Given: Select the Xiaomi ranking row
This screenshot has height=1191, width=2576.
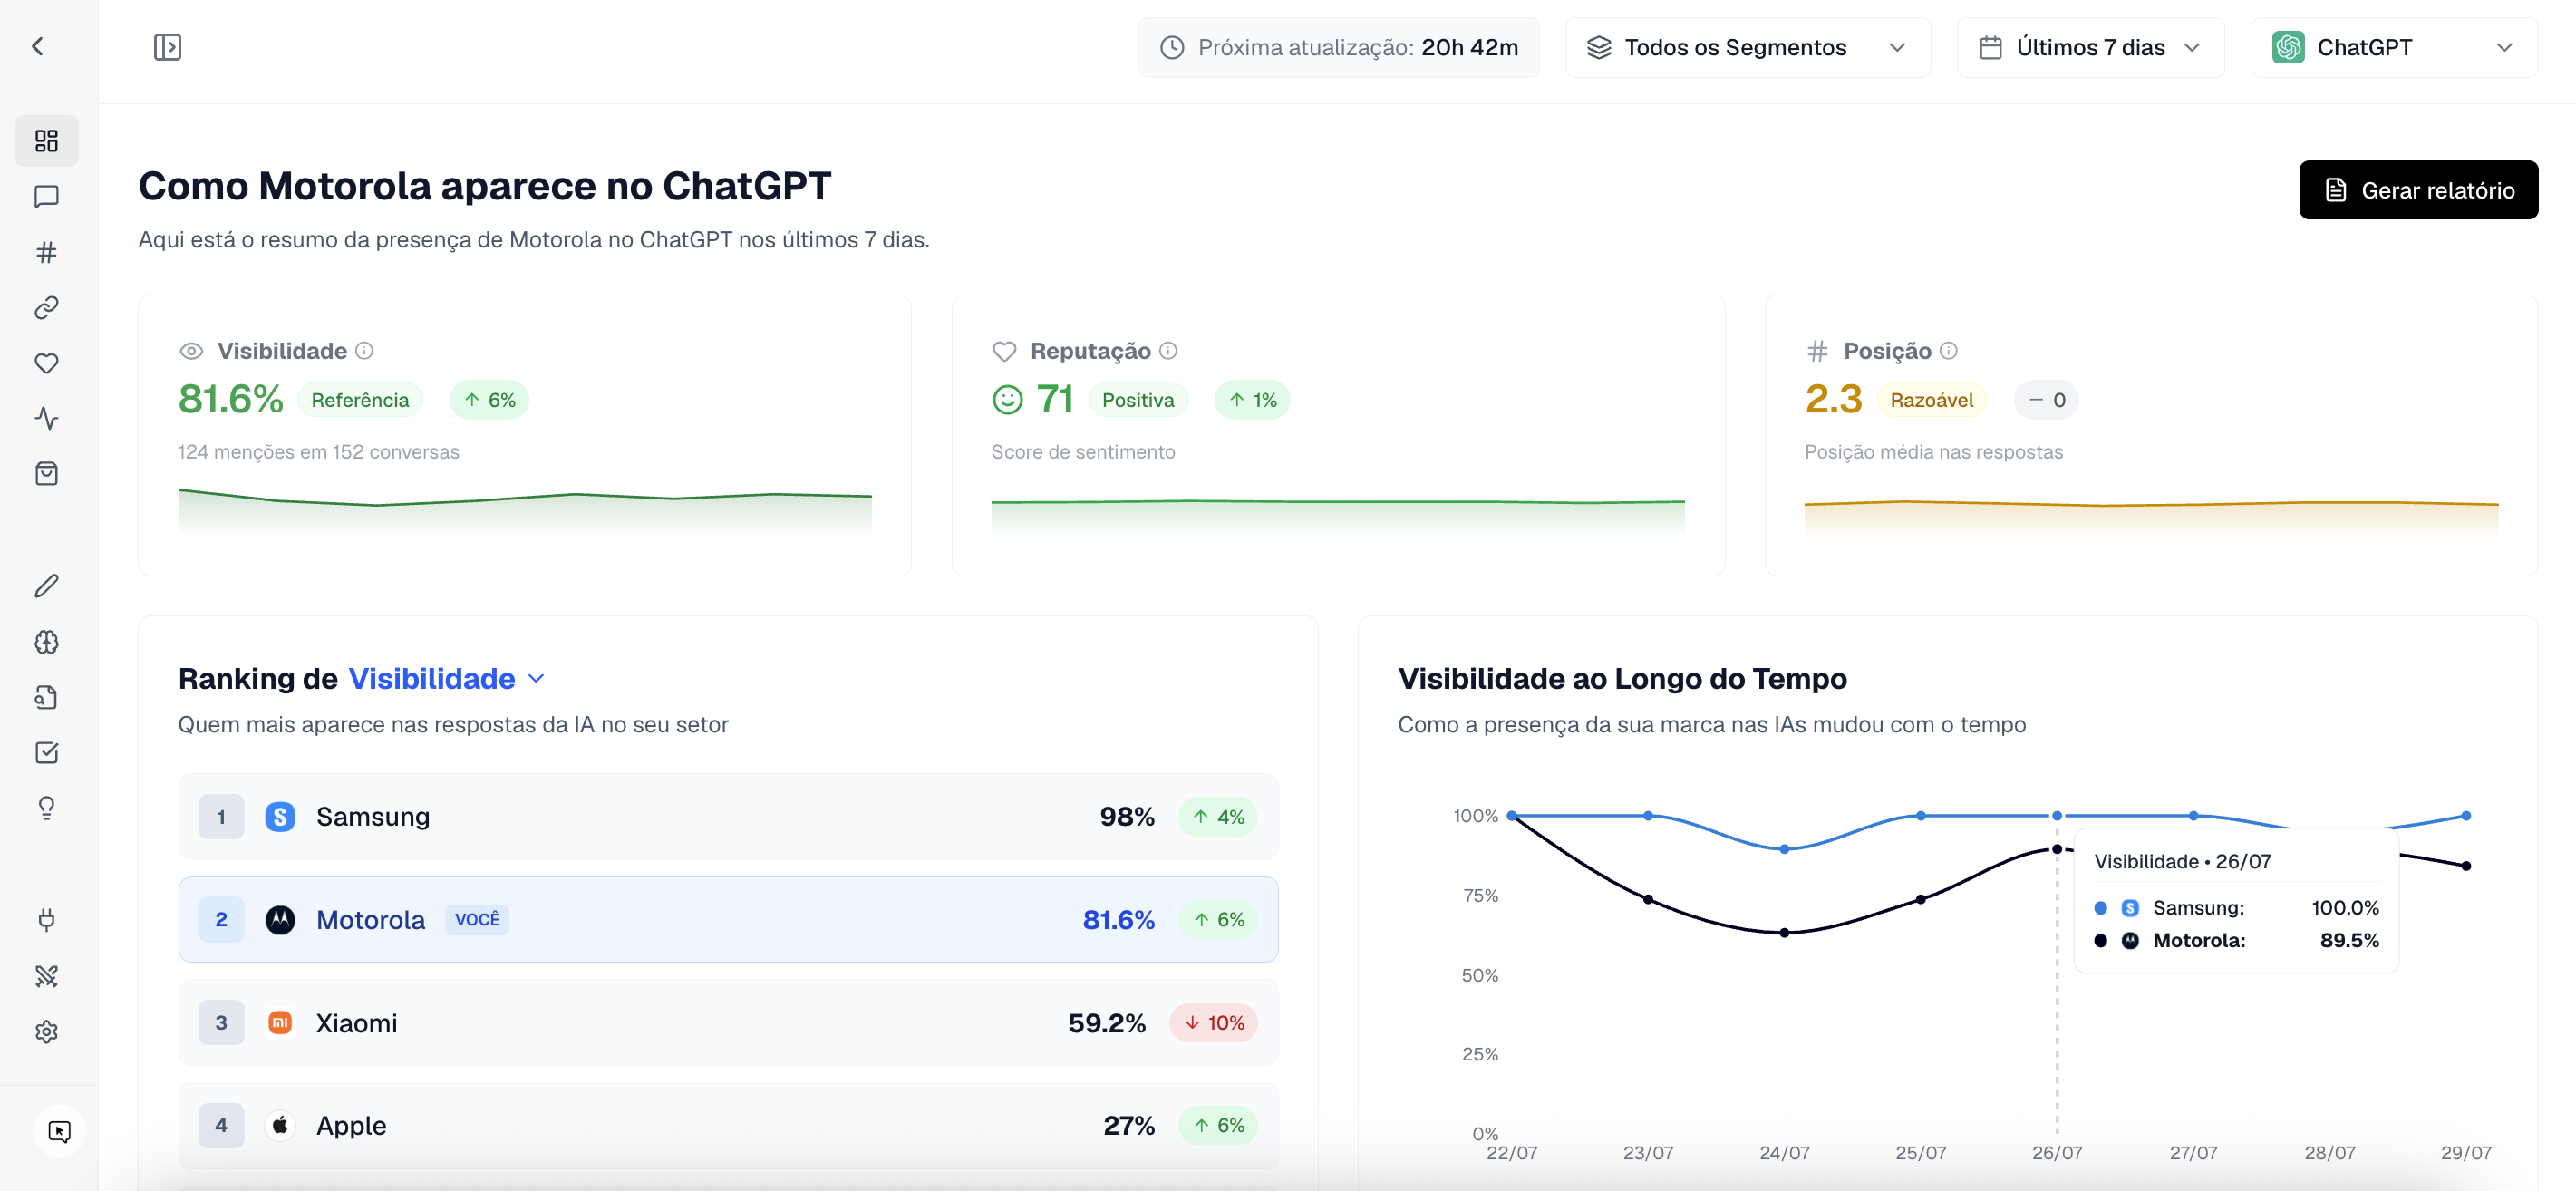Looking at the screenshot, I should tap(728, 1023).
